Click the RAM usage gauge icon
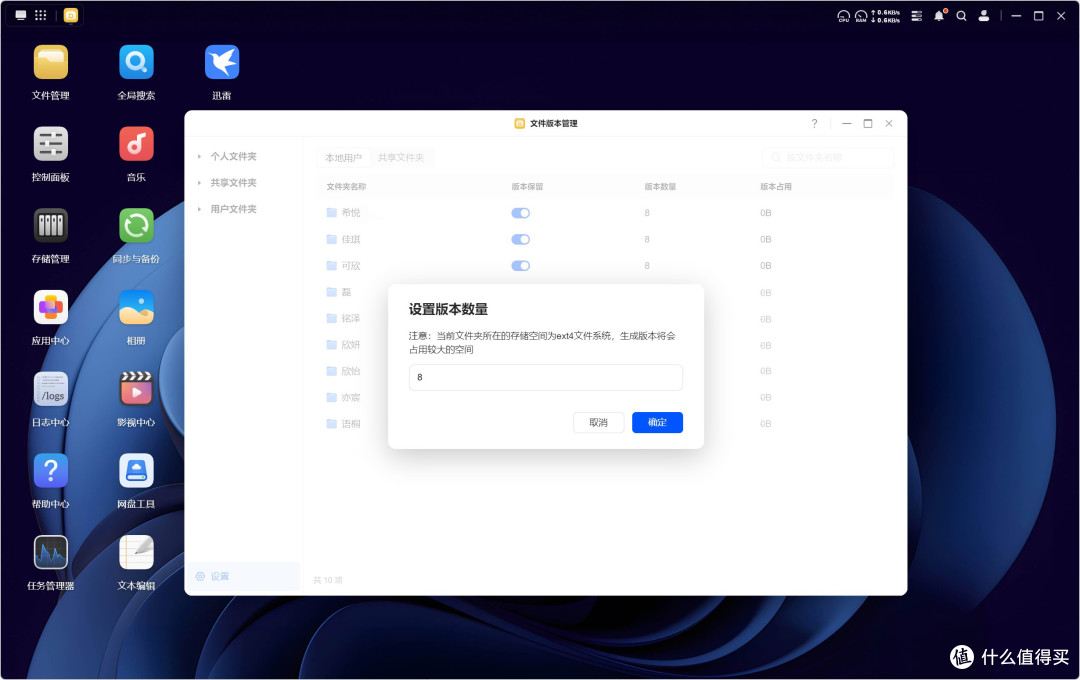This screenshot has width=1080, height=680. coord(861,16)
